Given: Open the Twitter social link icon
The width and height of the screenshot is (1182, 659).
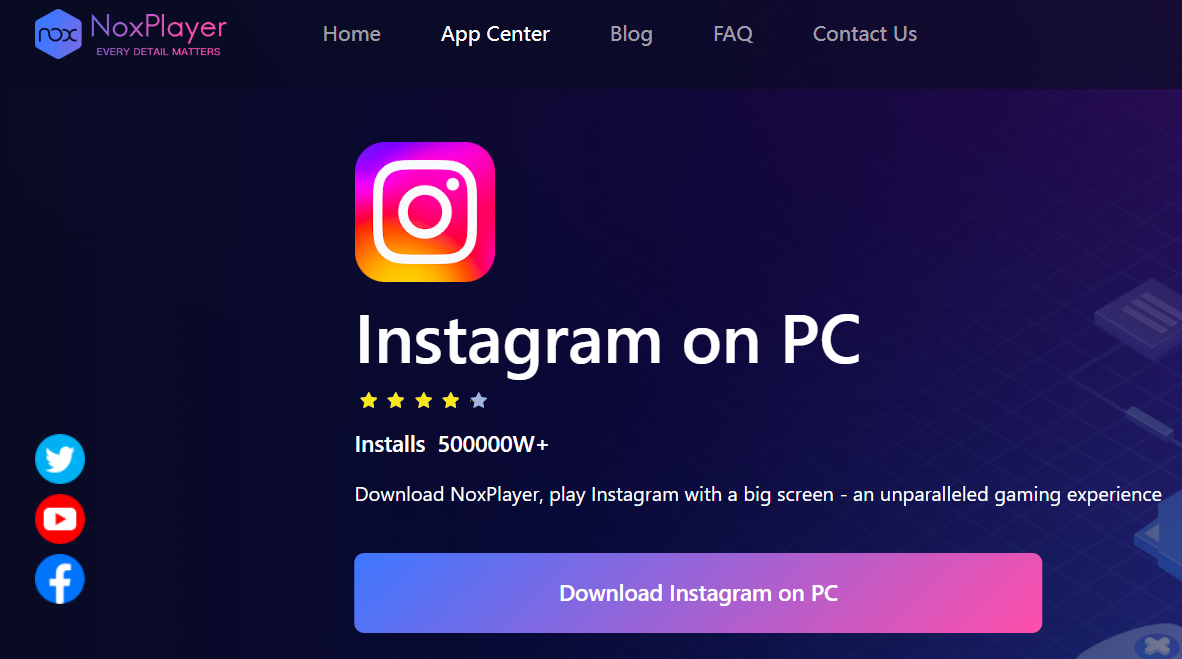Looking at the screenshot, I should [x=60, y=458].
